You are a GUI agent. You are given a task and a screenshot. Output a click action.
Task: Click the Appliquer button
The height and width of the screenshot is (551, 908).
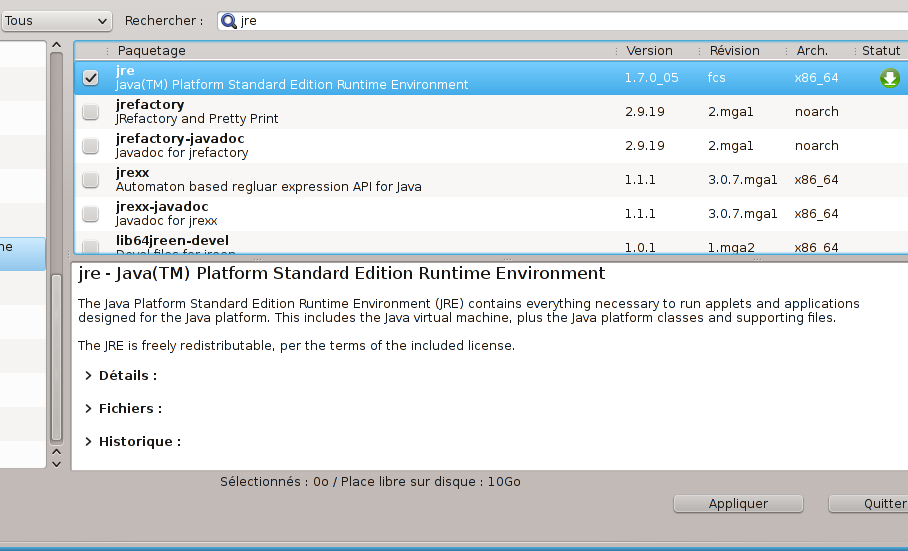click(738, 504)
